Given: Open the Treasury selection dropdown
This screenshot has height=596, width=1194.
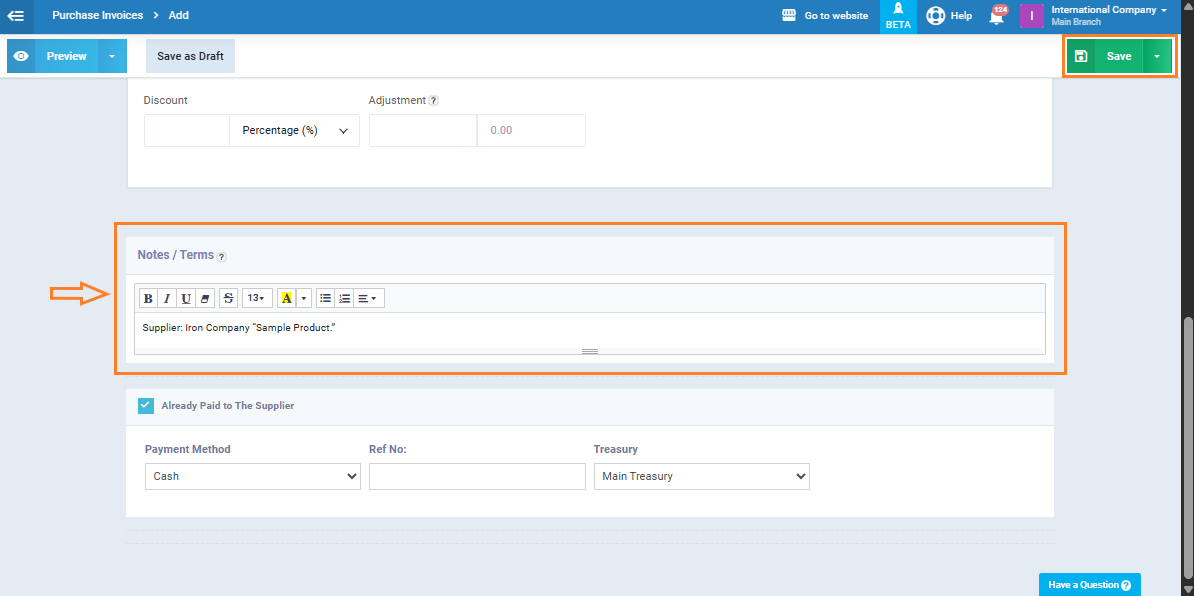Looking at the screenshot, I should (701, 477).
